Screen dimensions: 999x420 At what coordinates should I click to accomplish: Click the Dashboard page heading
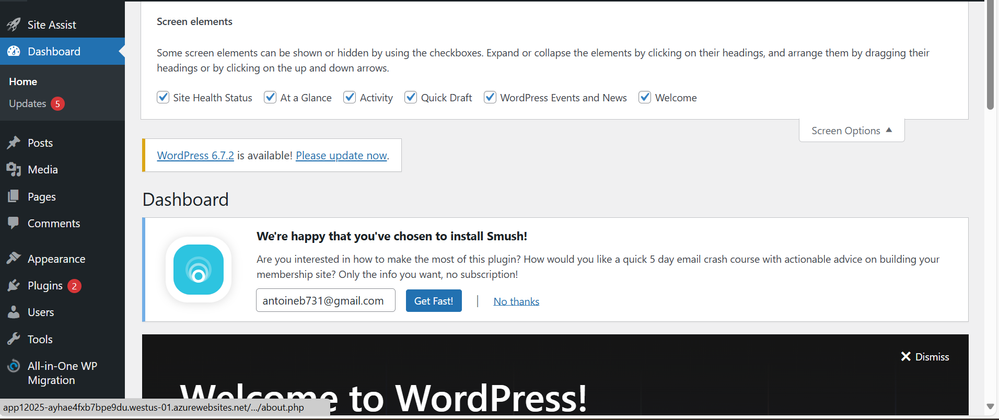(185, 199)
